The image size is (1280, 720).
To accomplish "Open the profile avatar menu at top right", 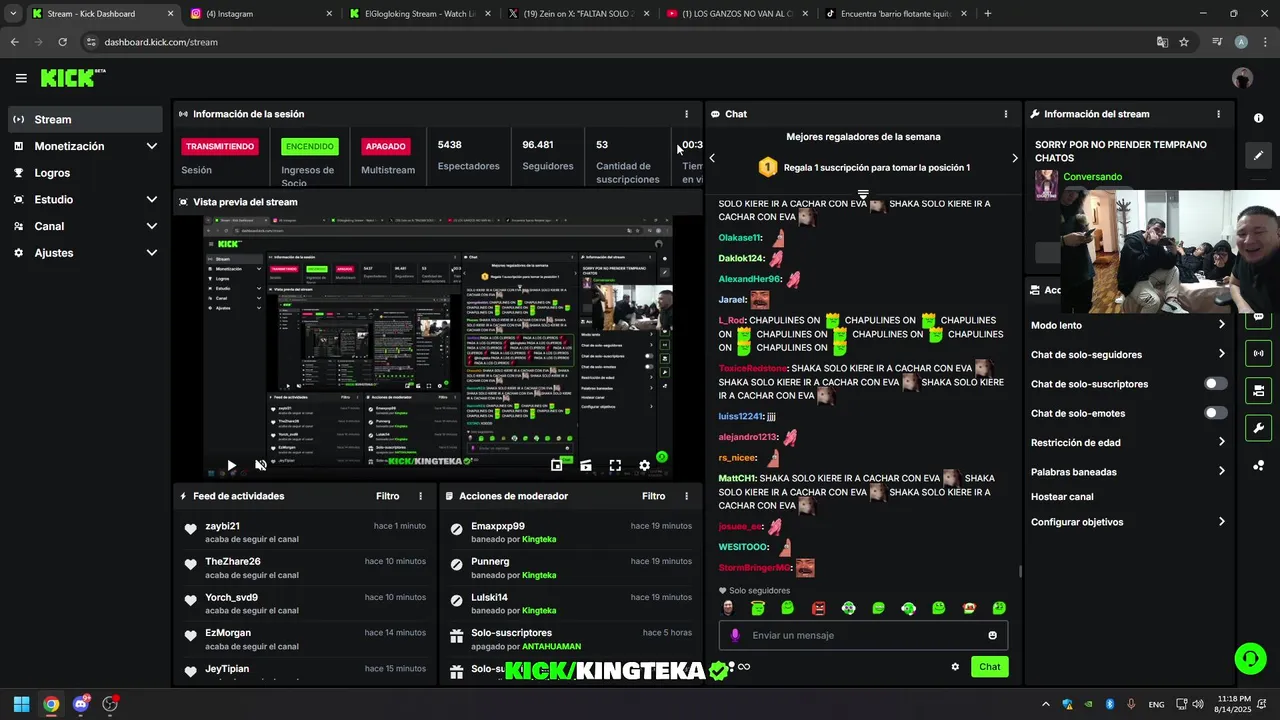I will click(x=1242, y=78).
